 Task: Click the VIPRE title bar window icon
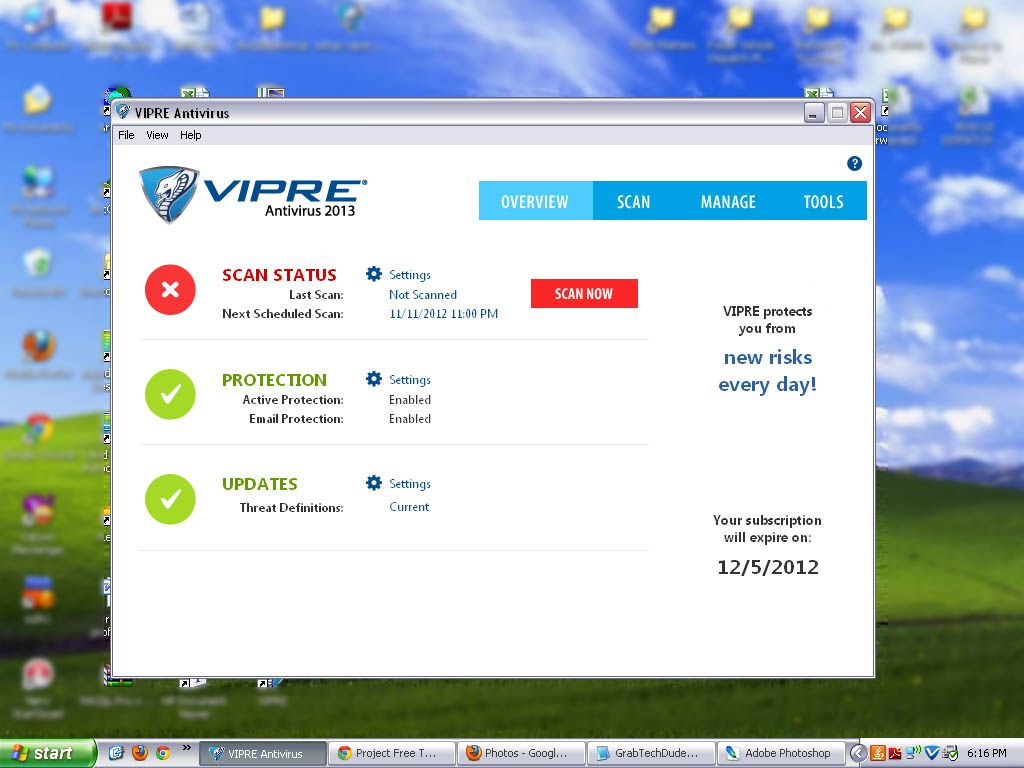(x=123, y=112)
